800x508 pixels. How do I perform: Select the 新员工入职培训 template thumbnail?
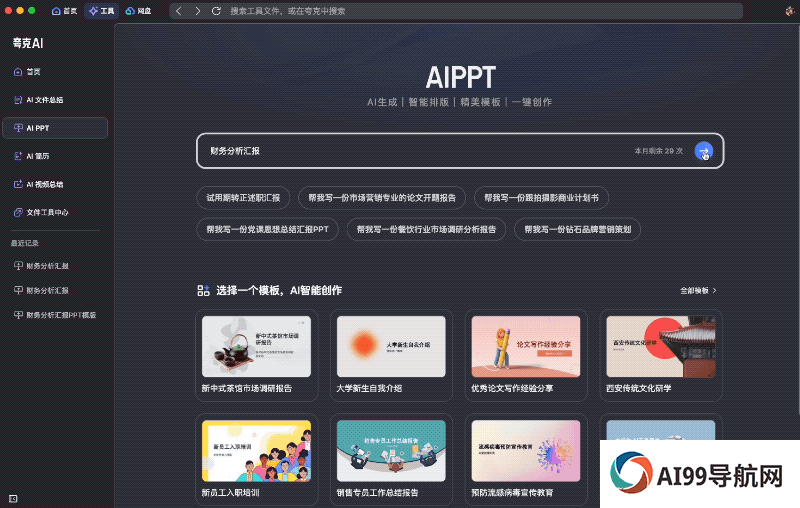coord(256,451)
